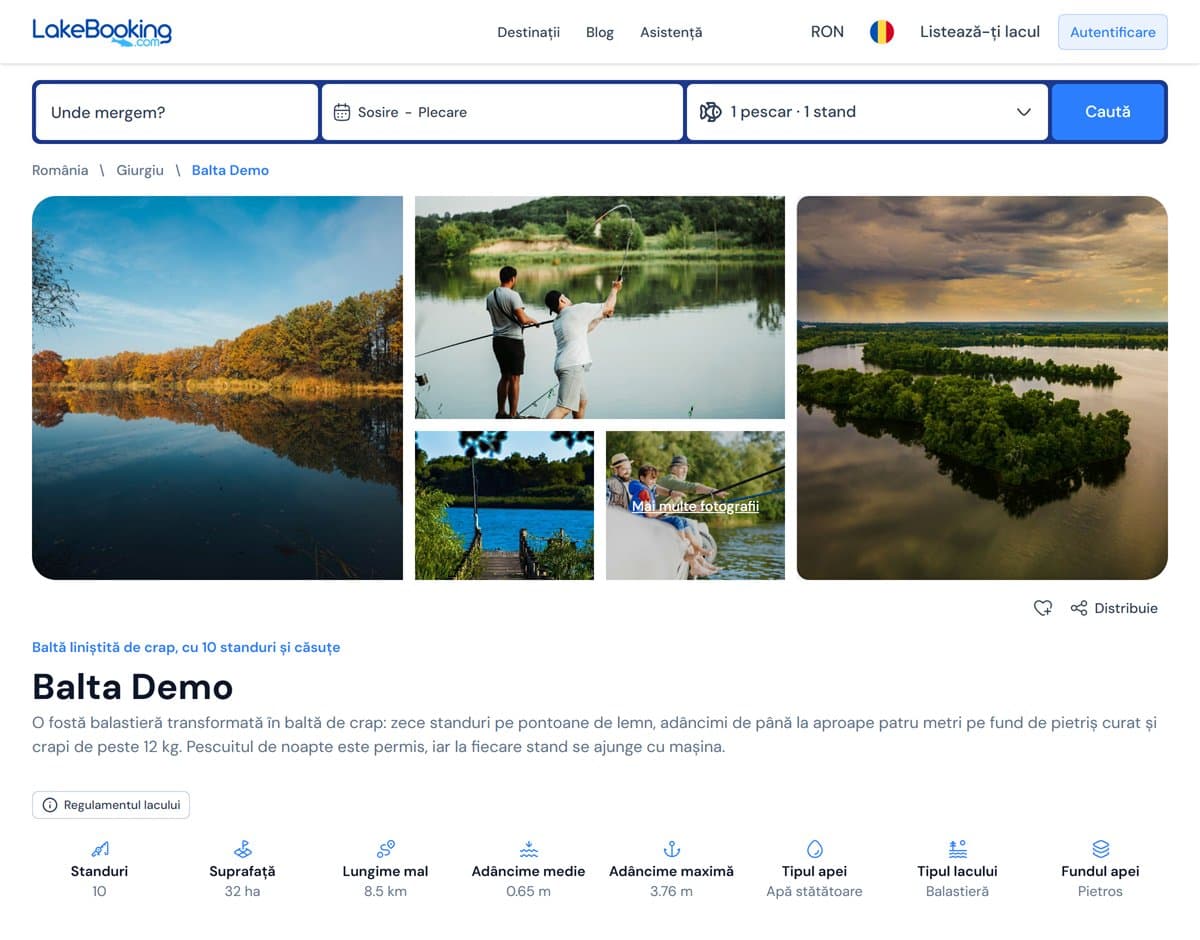Image resolution: width=1200 pixels, height=940 pixels.
Task: Click the Autentificare button
Action: point(1113,32)
